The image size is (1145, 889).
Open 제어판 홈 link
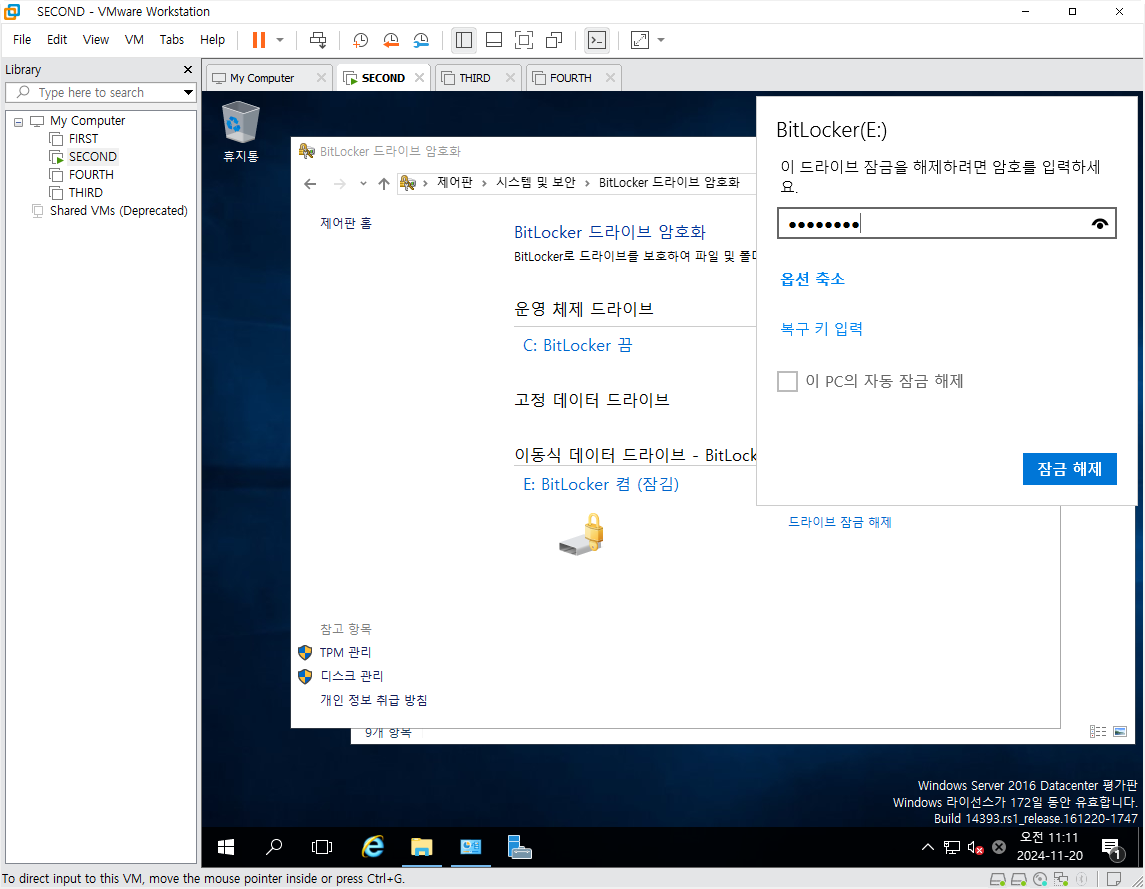[345, 223]
